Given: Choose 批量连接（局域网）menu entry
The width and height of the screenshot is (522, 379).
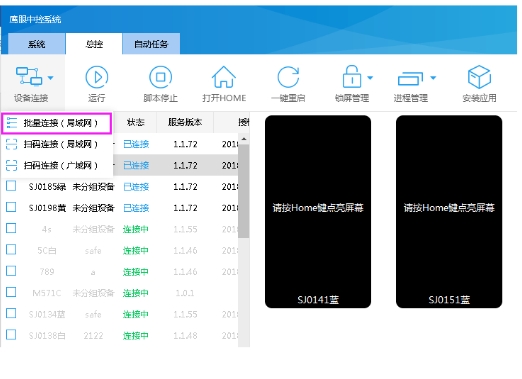Looking at the screenshot, I should [56, 123].
